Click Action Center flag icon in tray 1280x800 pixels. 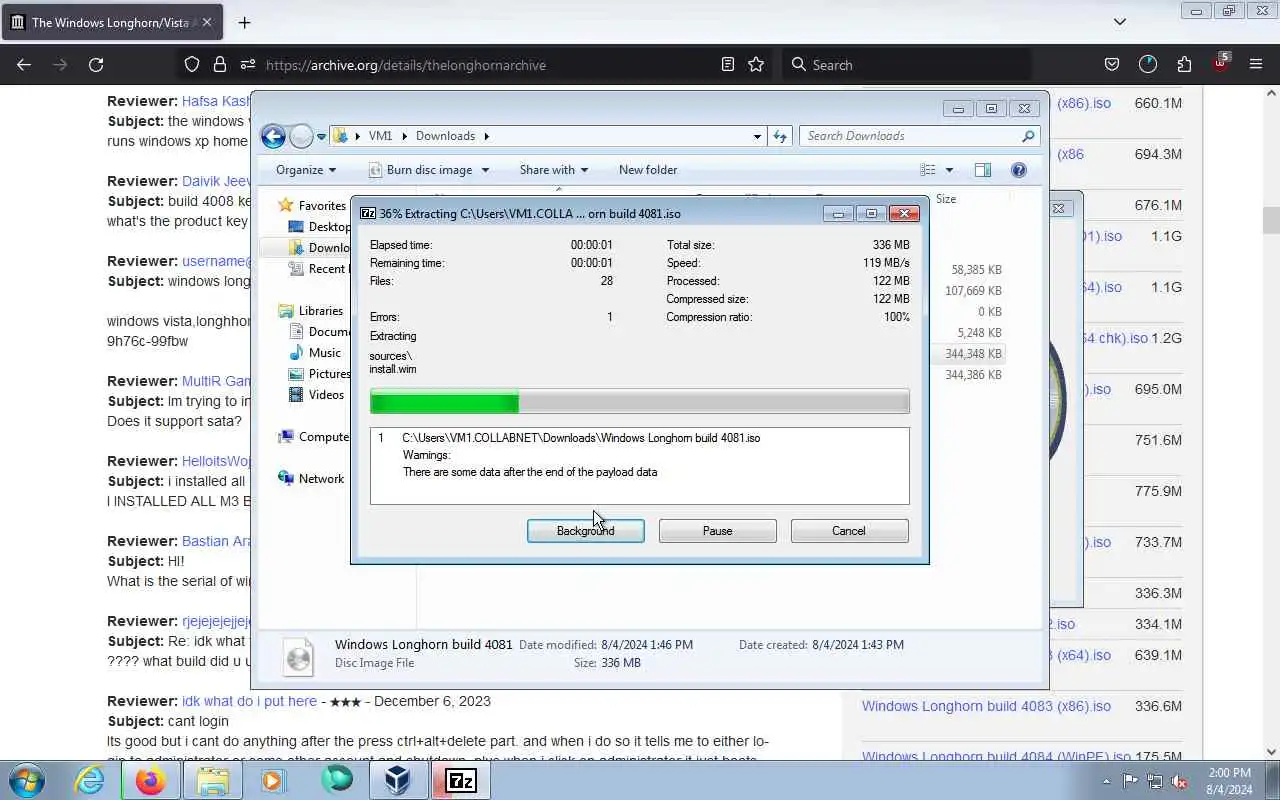tap(1131, 781)
